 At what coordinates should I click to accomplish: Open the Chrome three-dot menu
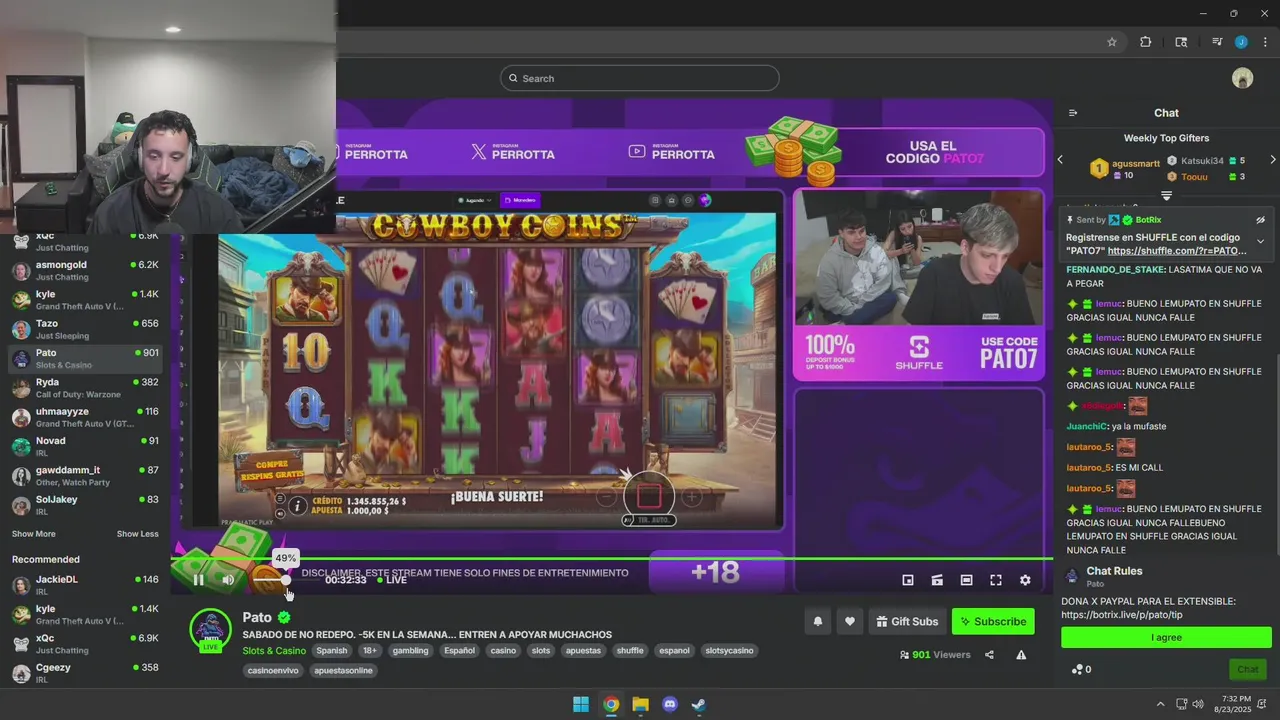1265,42
